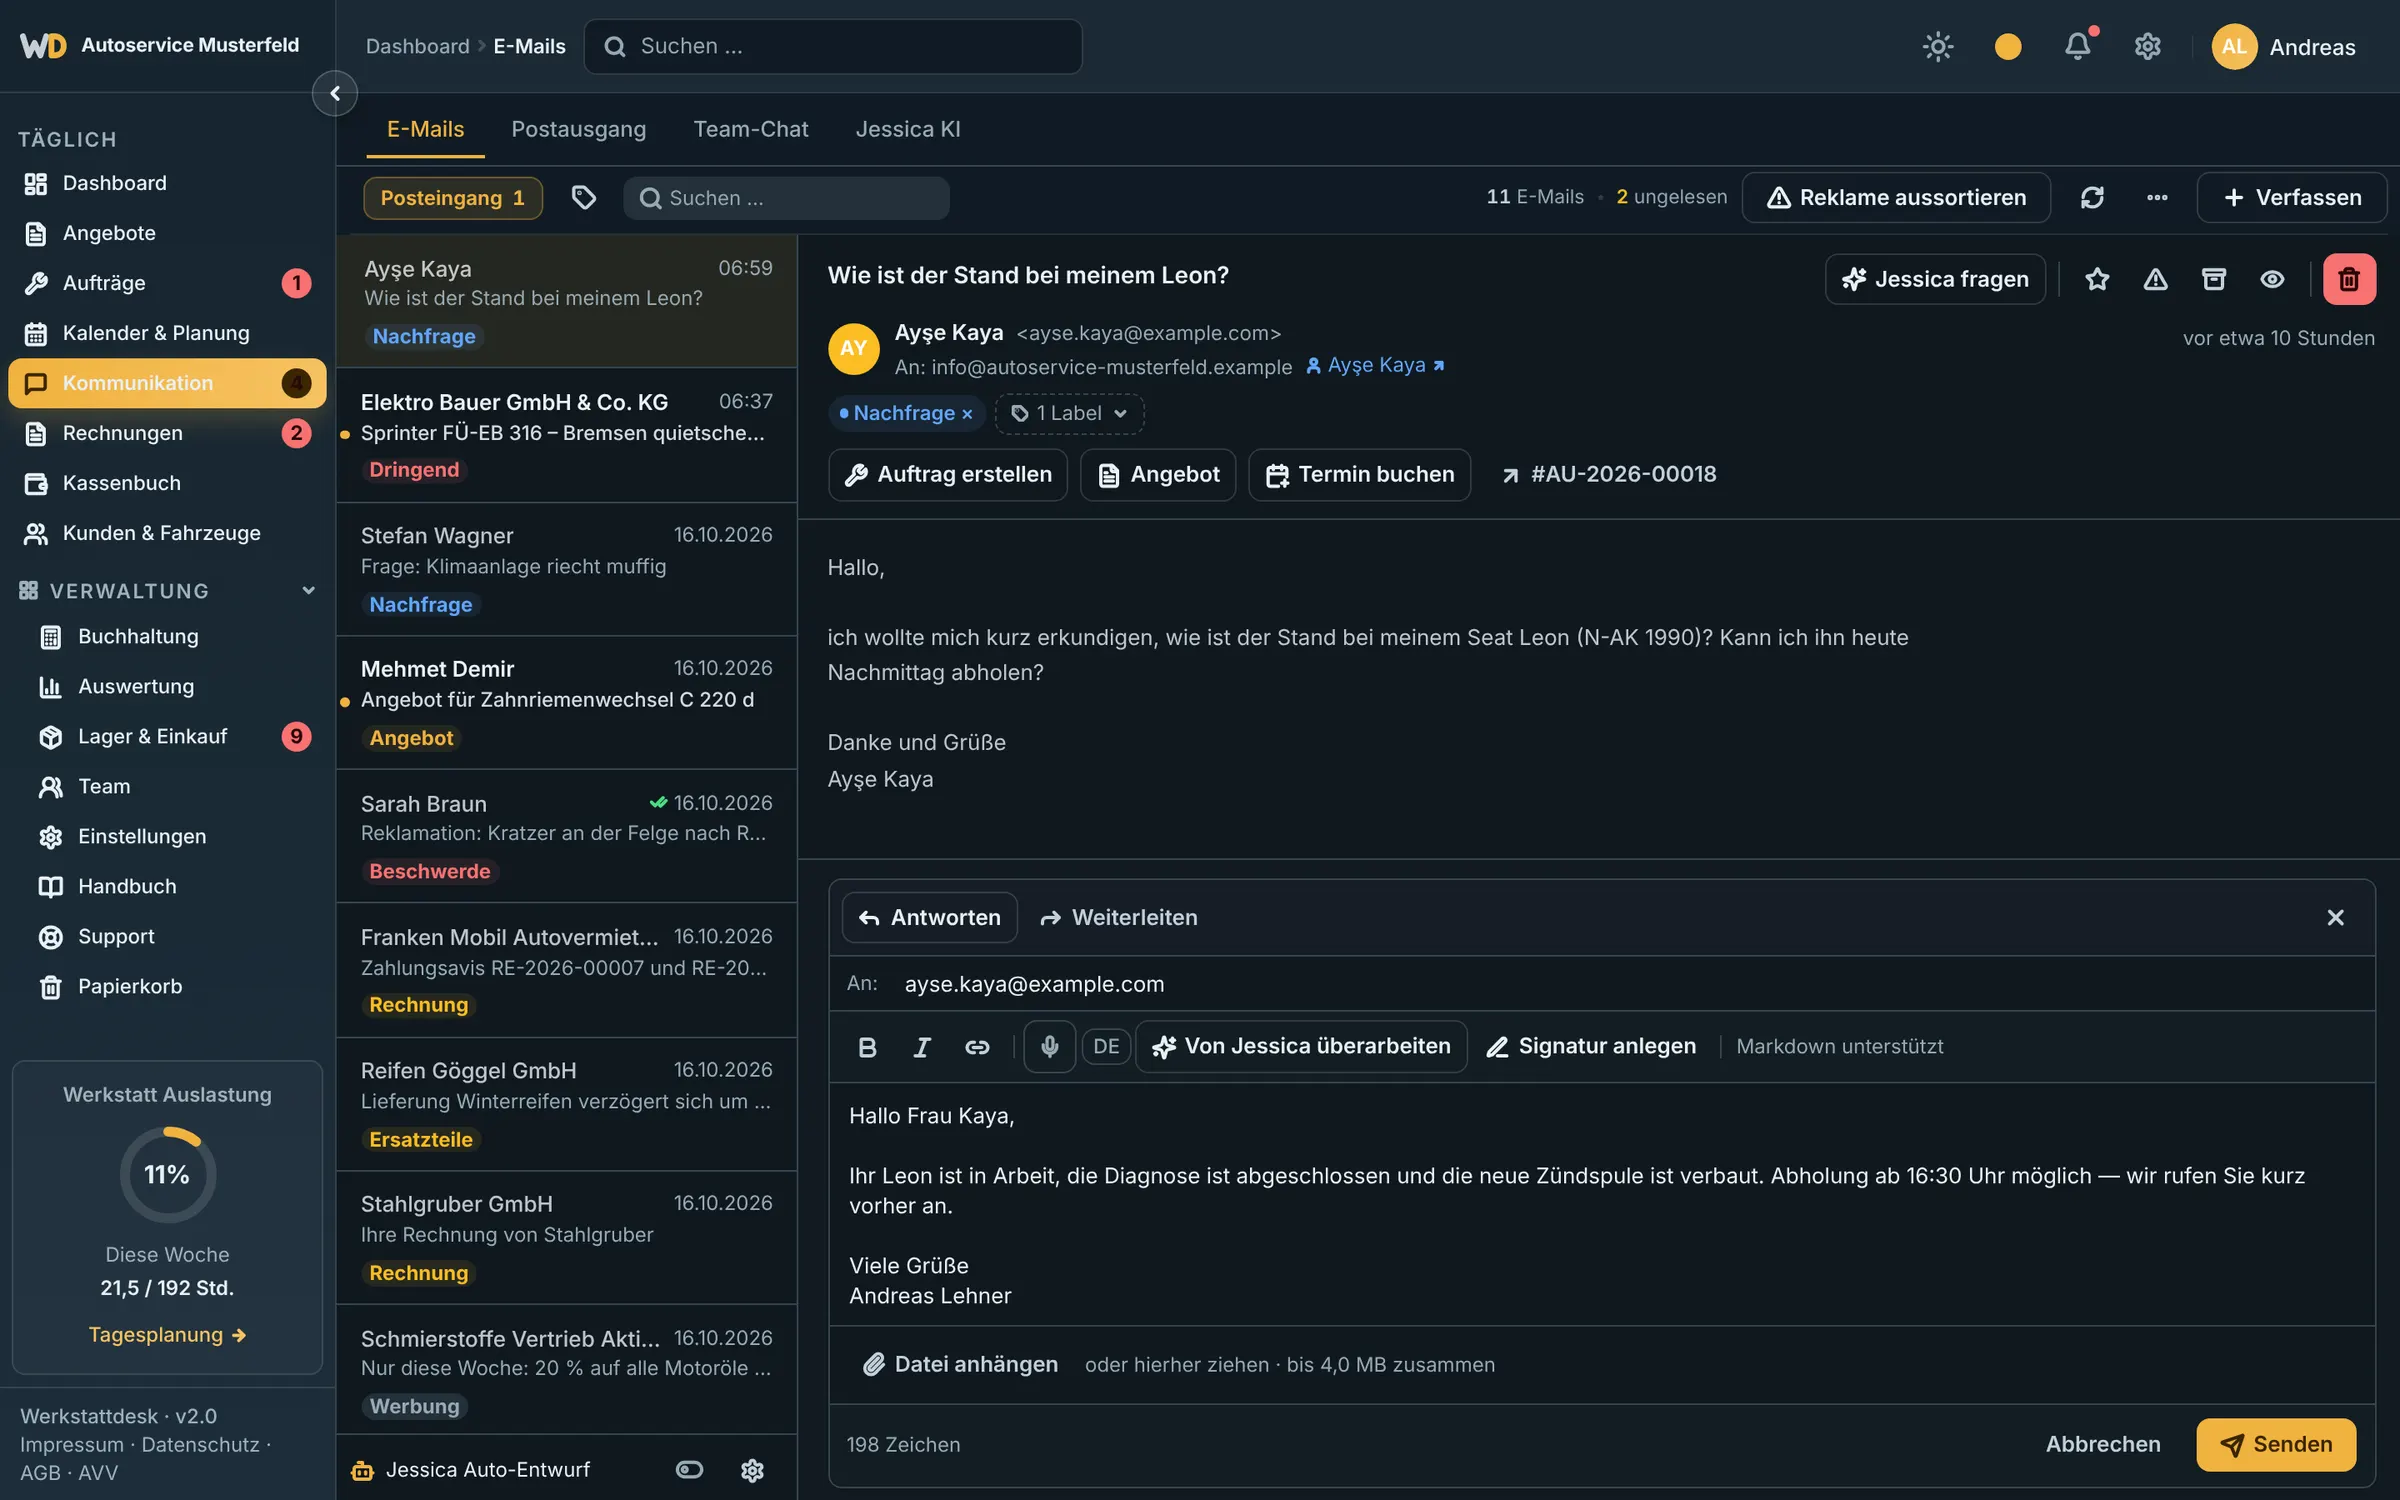Switch to light theme via sun icon
Screen dimensions: 2400x1500
click(x=1938, y=46)
